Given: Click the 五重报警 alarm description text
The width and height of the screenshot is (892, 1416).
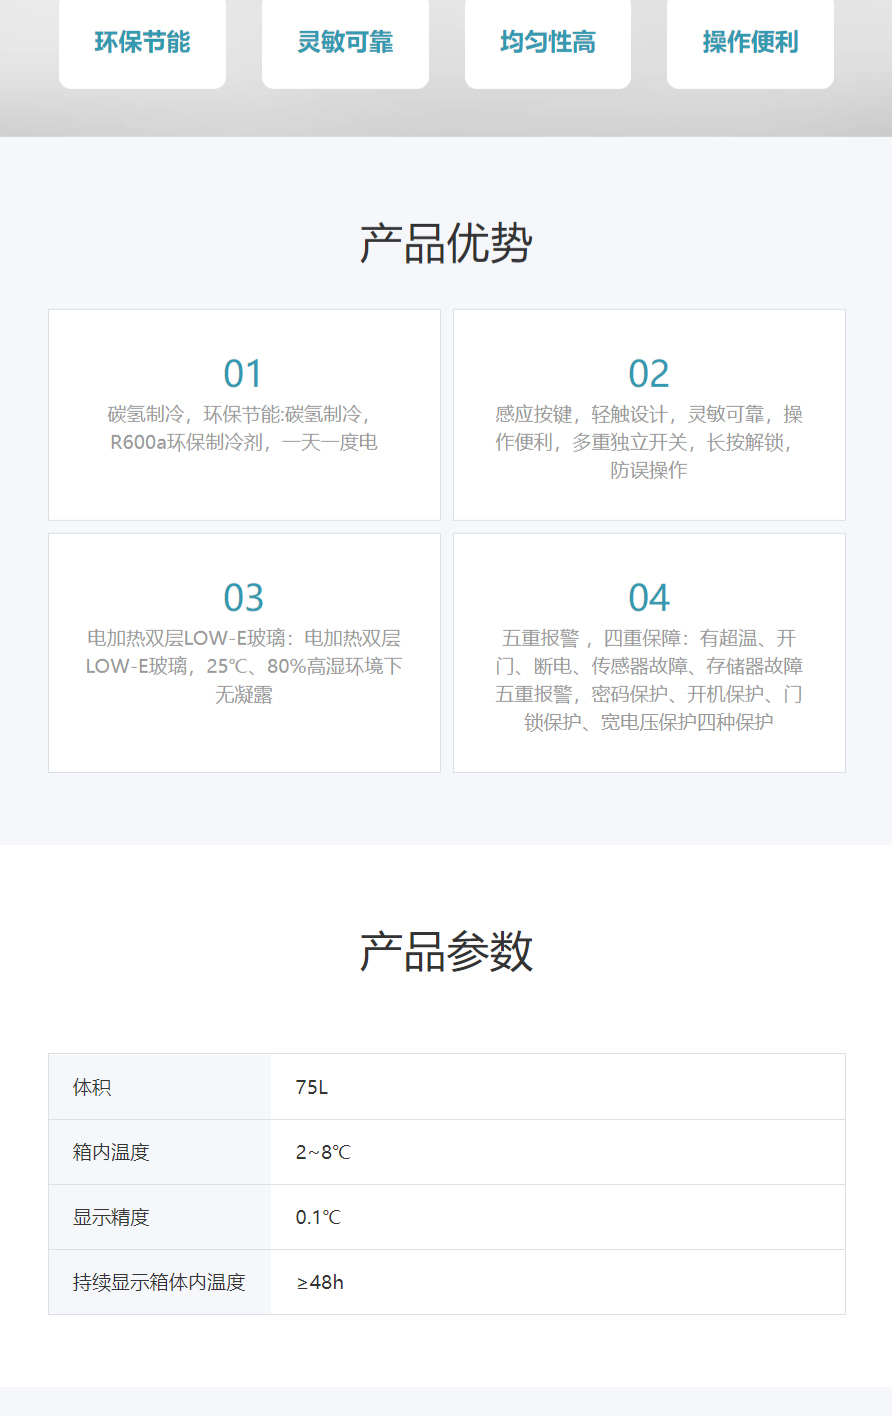Looking at the screenshot, I should point(649,680).
